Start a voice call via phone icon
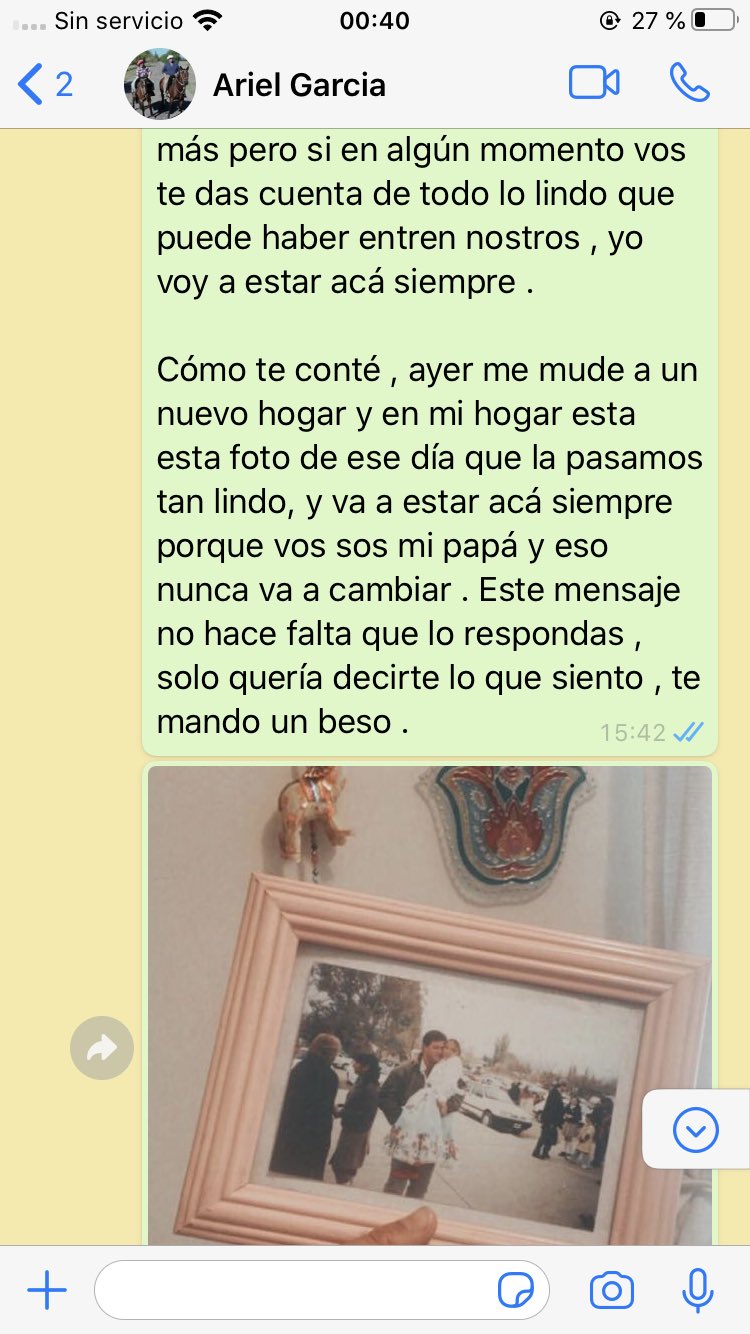 [x=689, y=83]
